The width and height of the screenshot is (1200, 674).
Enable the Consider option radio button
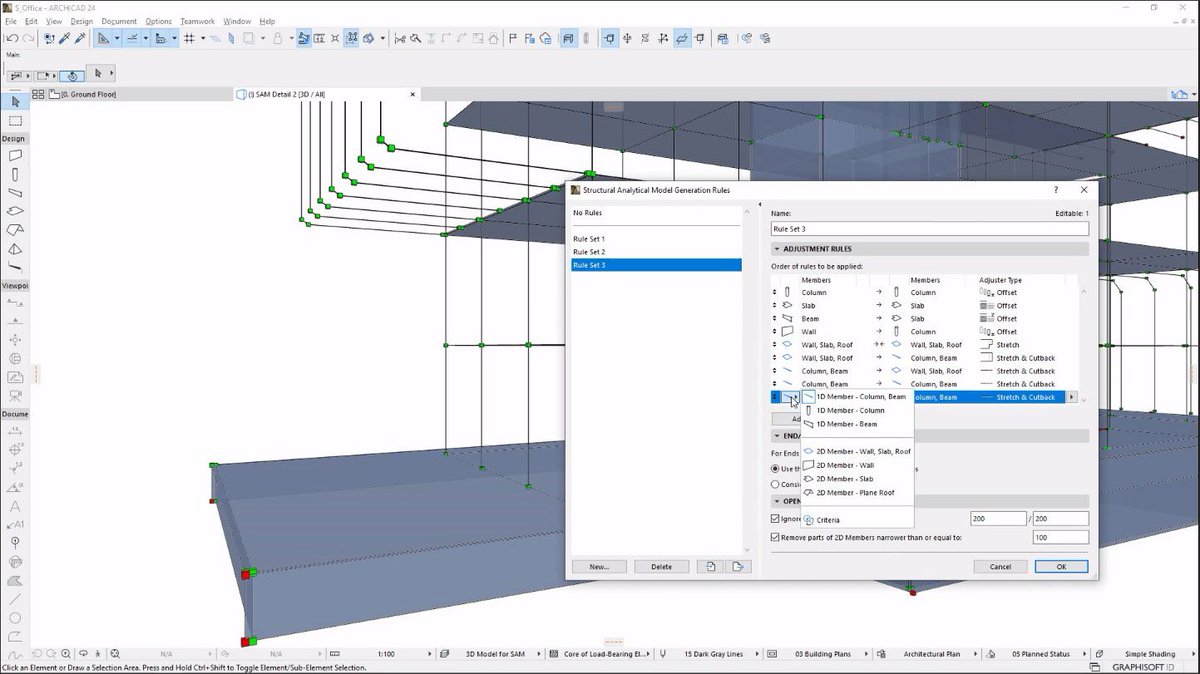(x=776, y=486)
